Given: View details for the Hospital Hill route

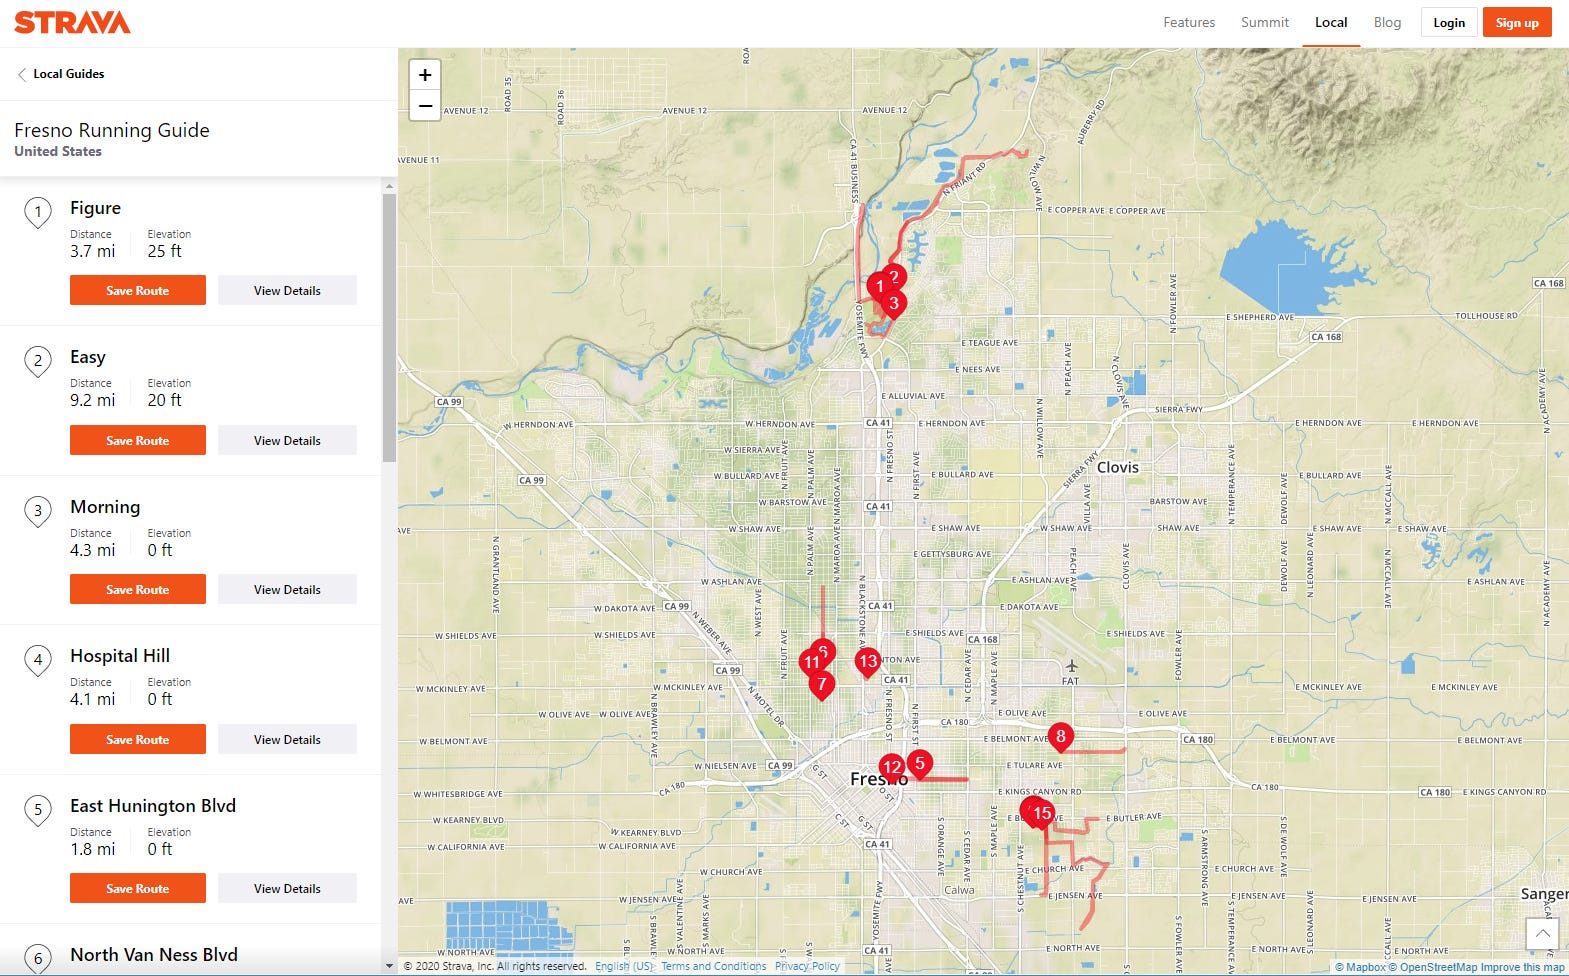Looking at the screenshot, I should 287,739.
